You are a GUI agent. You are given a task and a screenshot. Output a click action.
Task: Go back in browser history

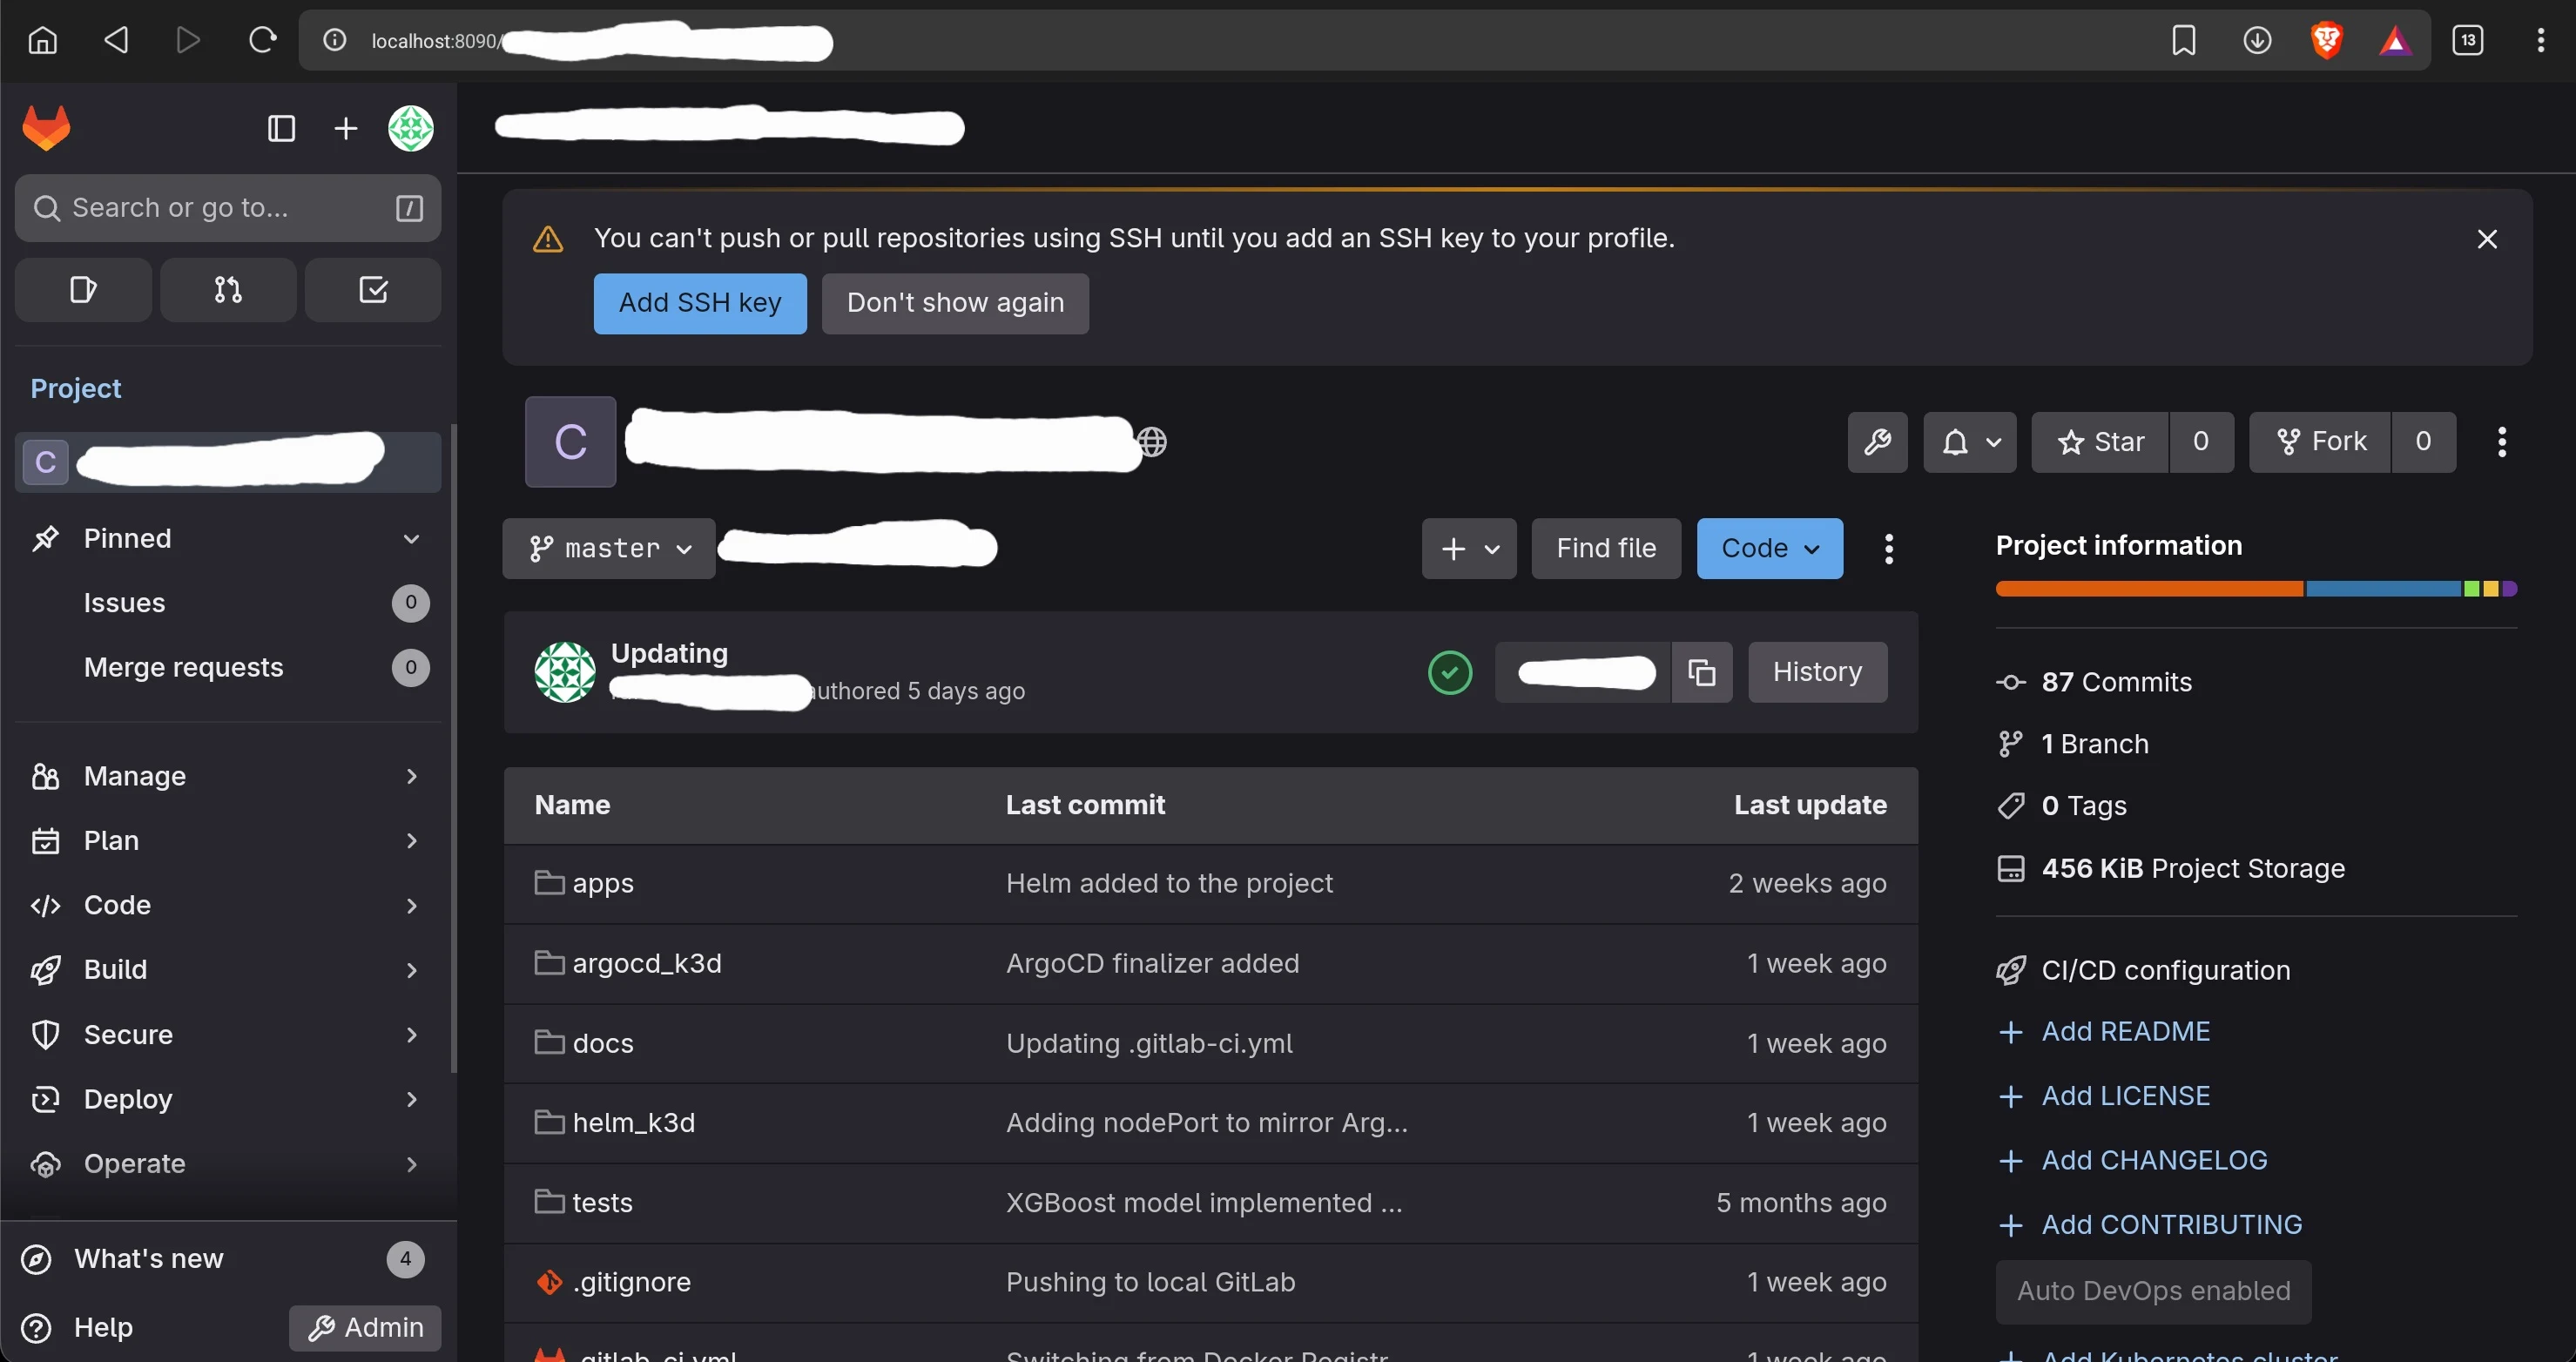pos(116,40)
